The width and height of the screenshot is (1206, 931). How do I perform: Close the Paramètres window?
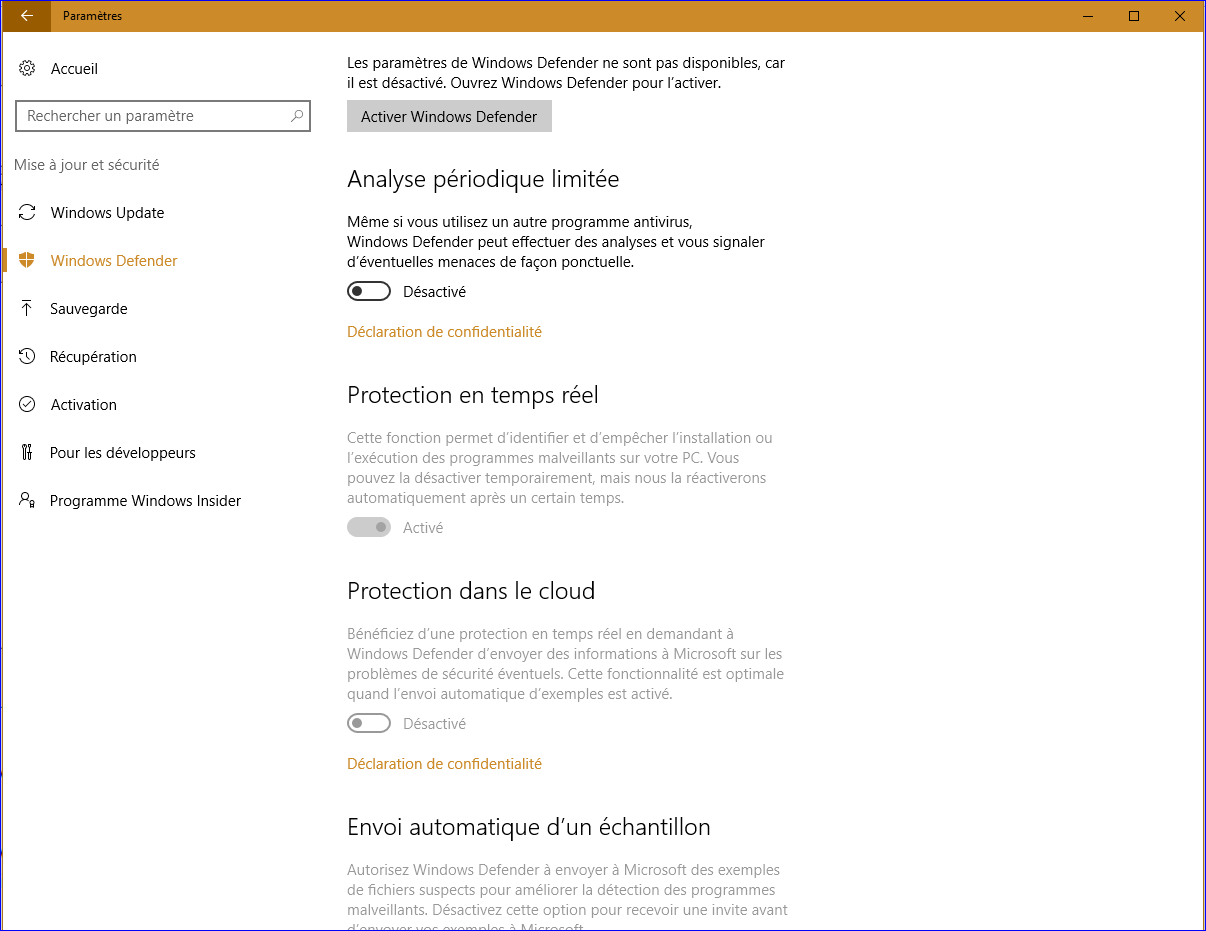1180,16
